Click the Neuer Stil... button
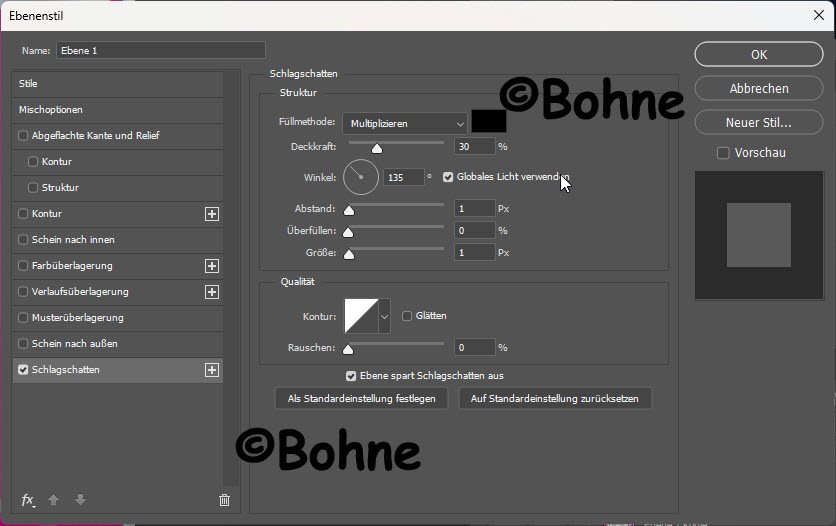This screenshot has width=836, height=526. pos(758,123)
